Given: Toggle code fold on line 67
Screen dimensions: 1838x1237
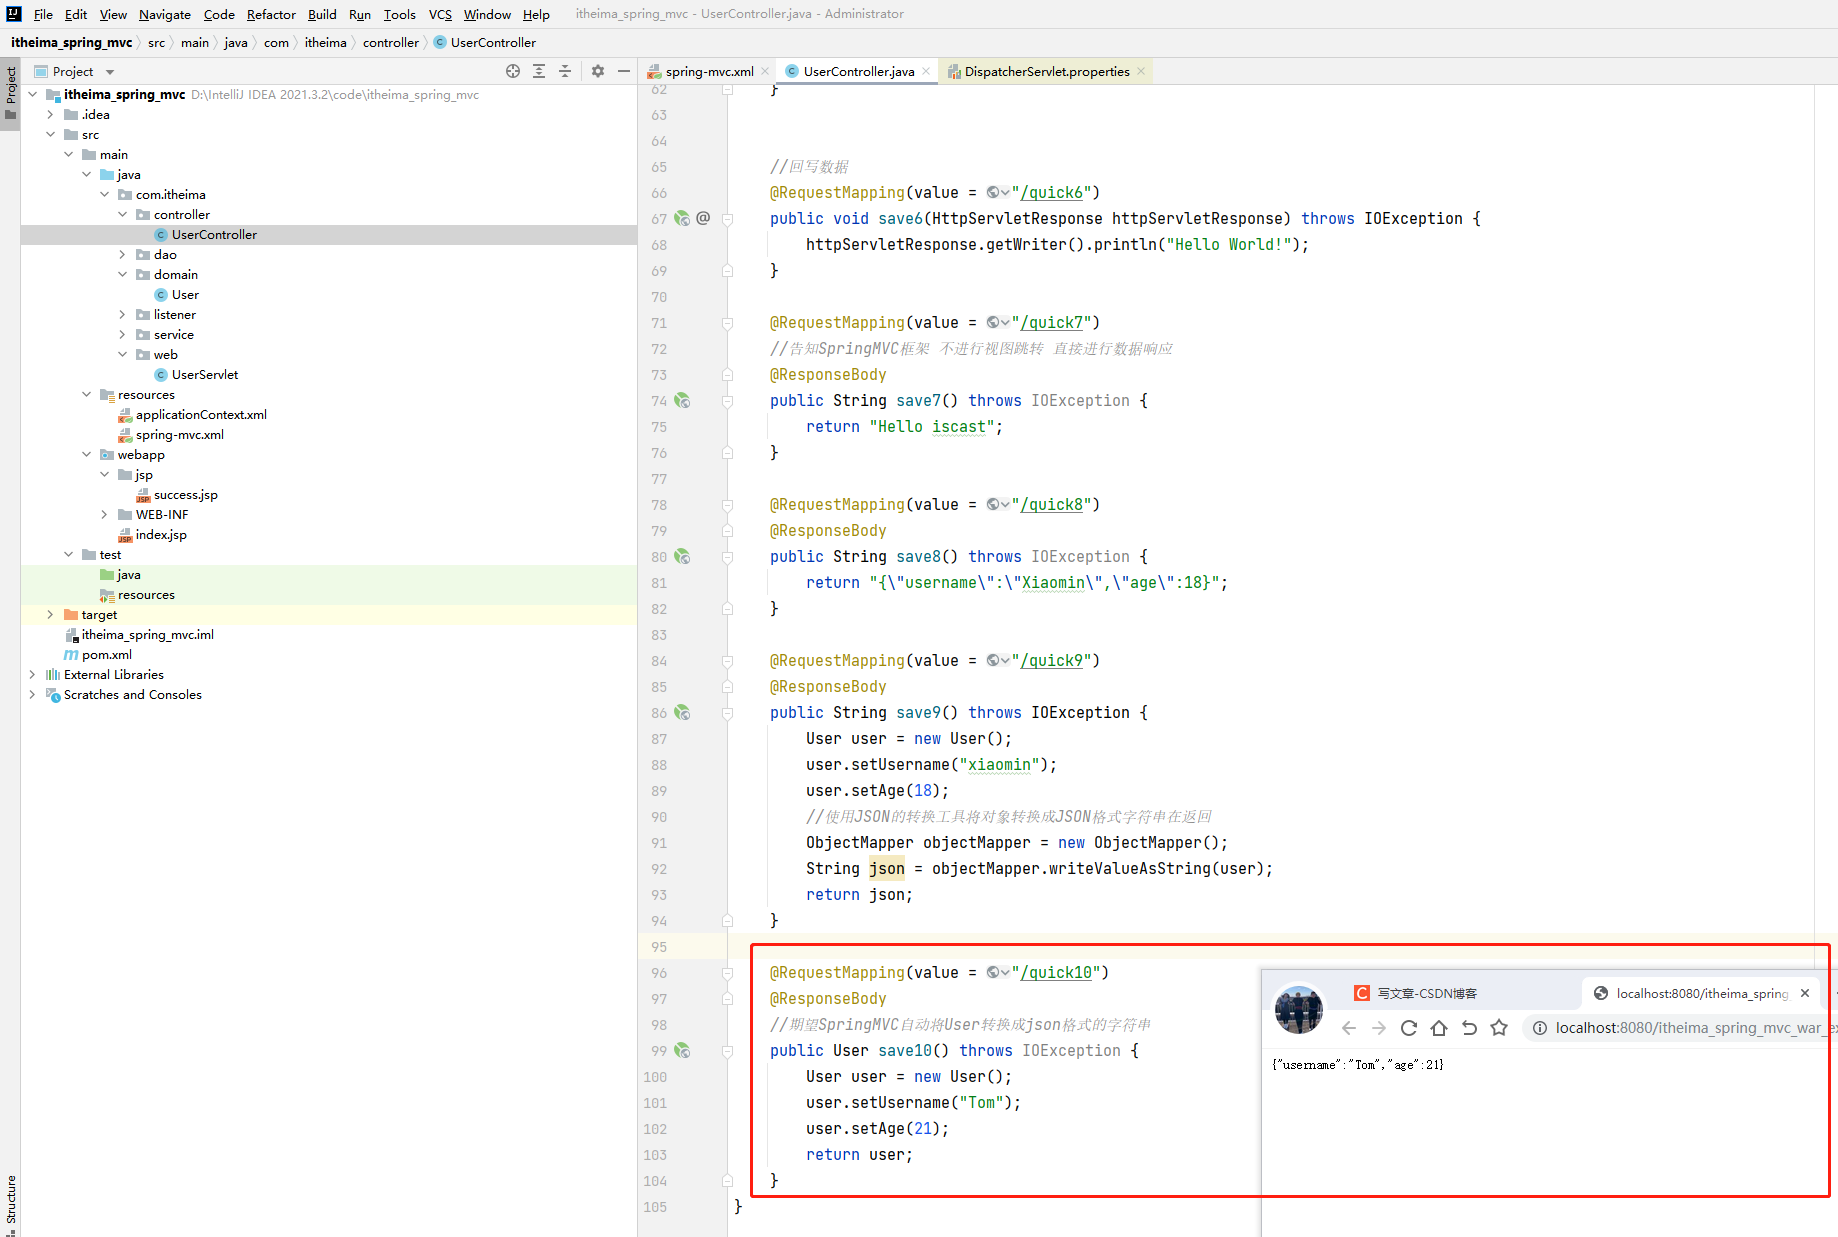Looking at the screenshot, I should [x=728, y=218].
